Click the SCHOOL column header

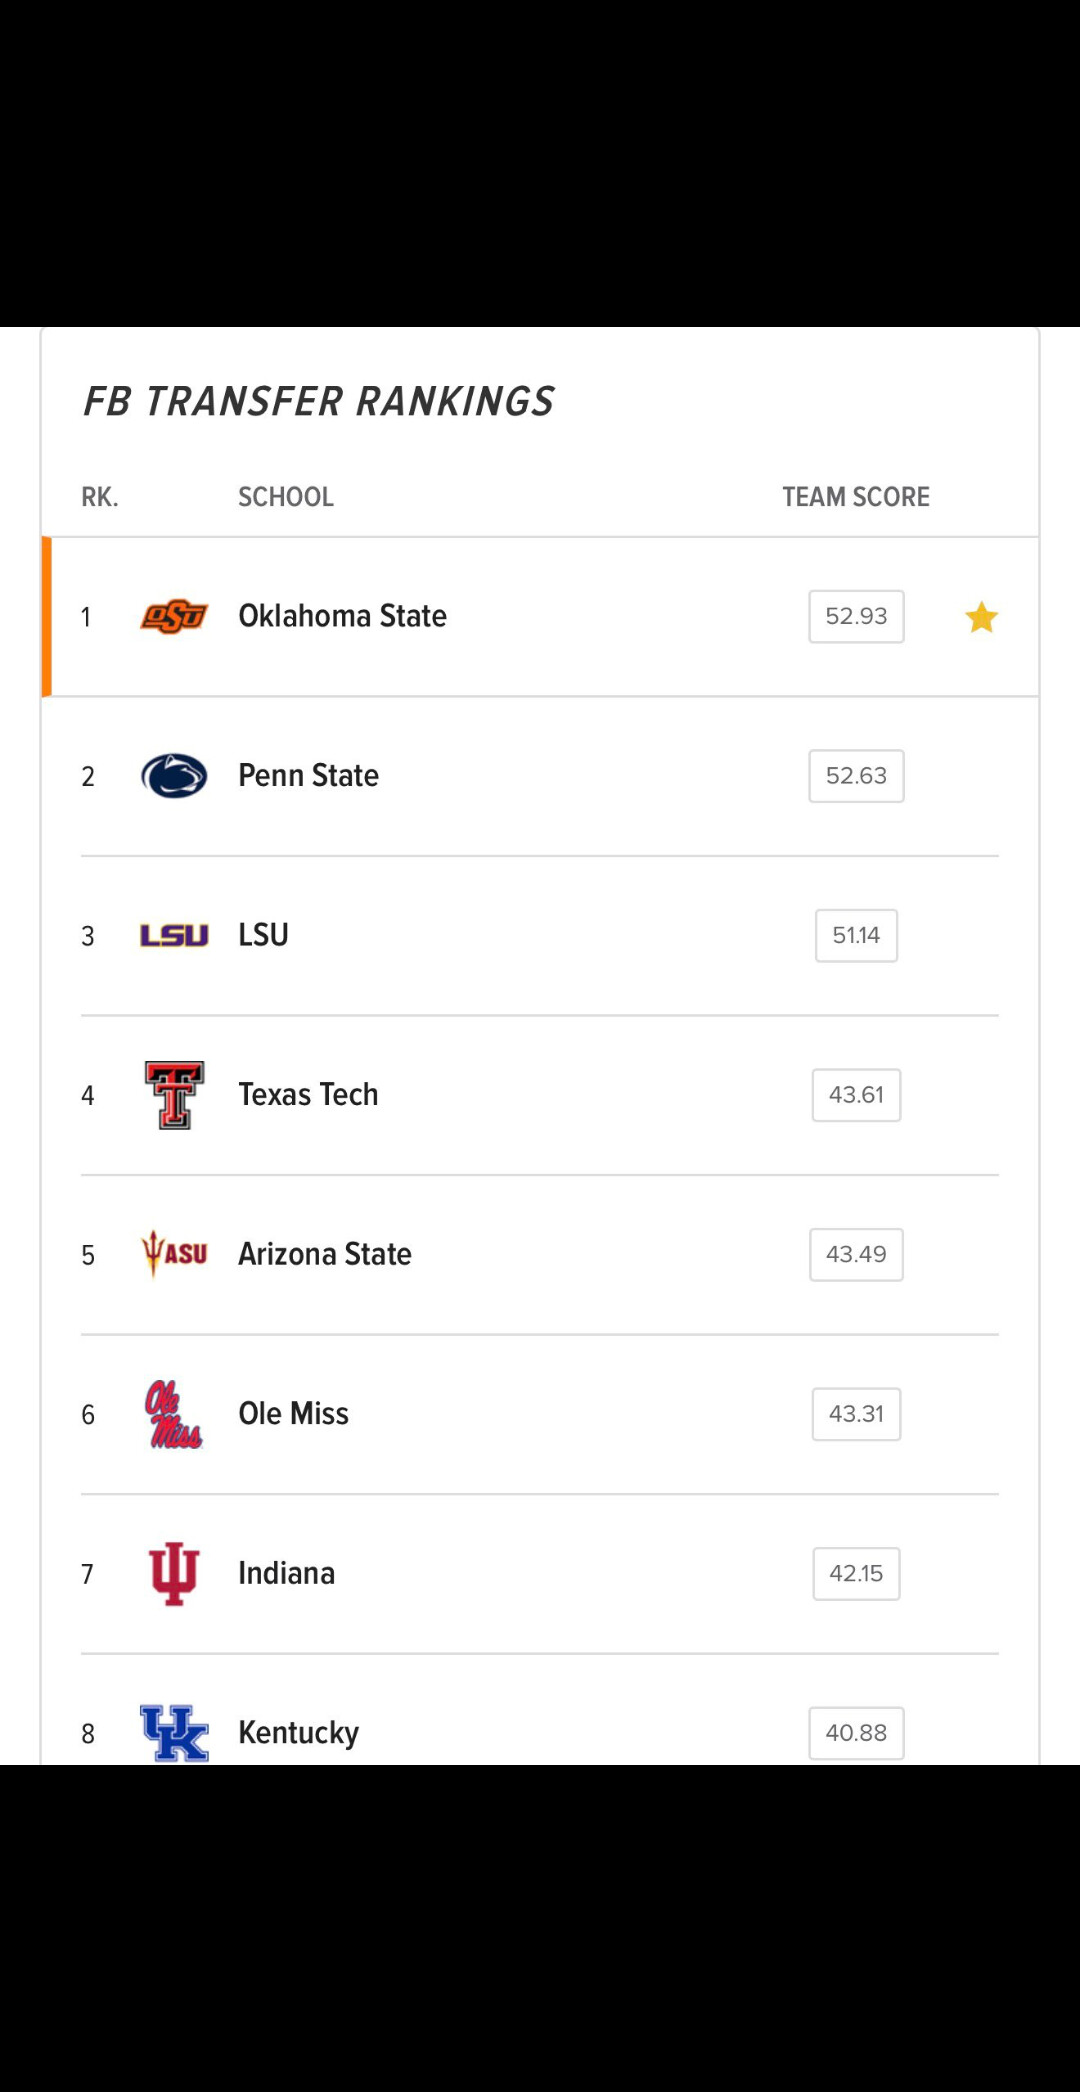click(285, 497)
